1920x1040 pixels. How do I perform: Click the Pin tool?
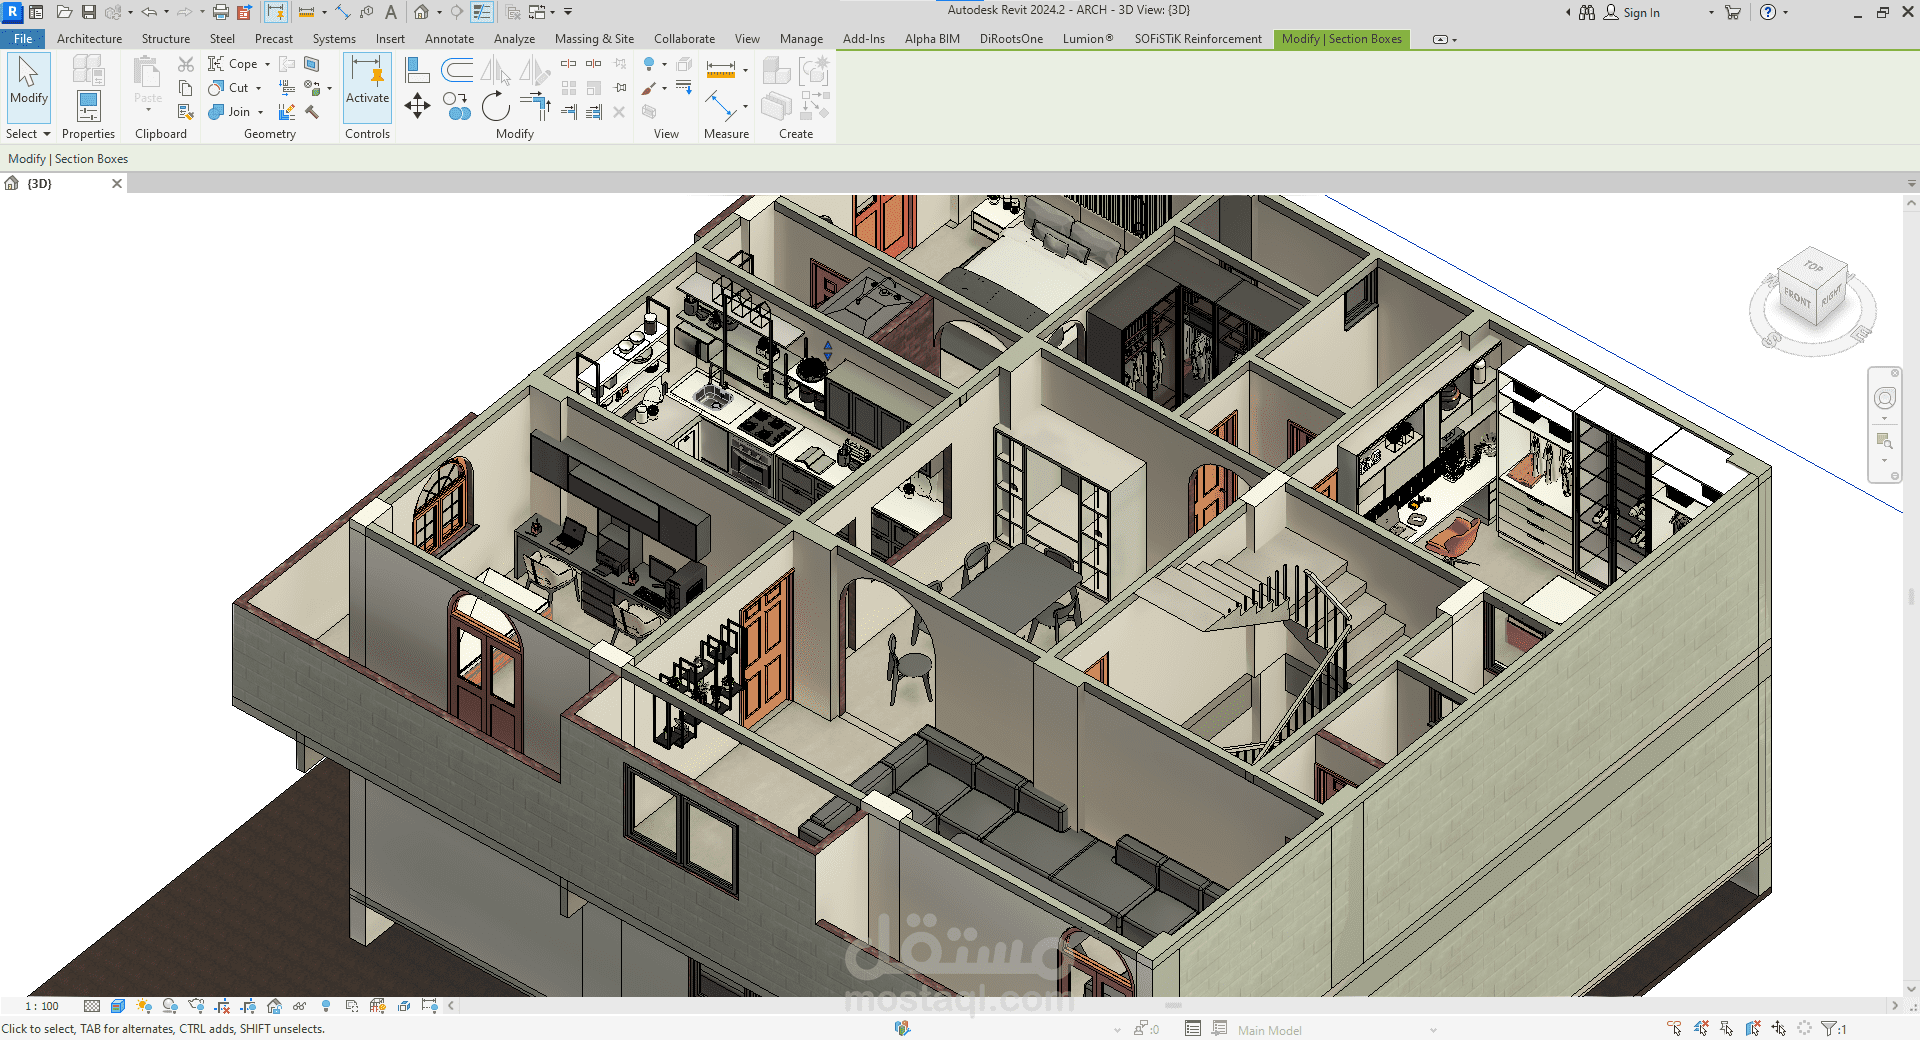point(621,88)
